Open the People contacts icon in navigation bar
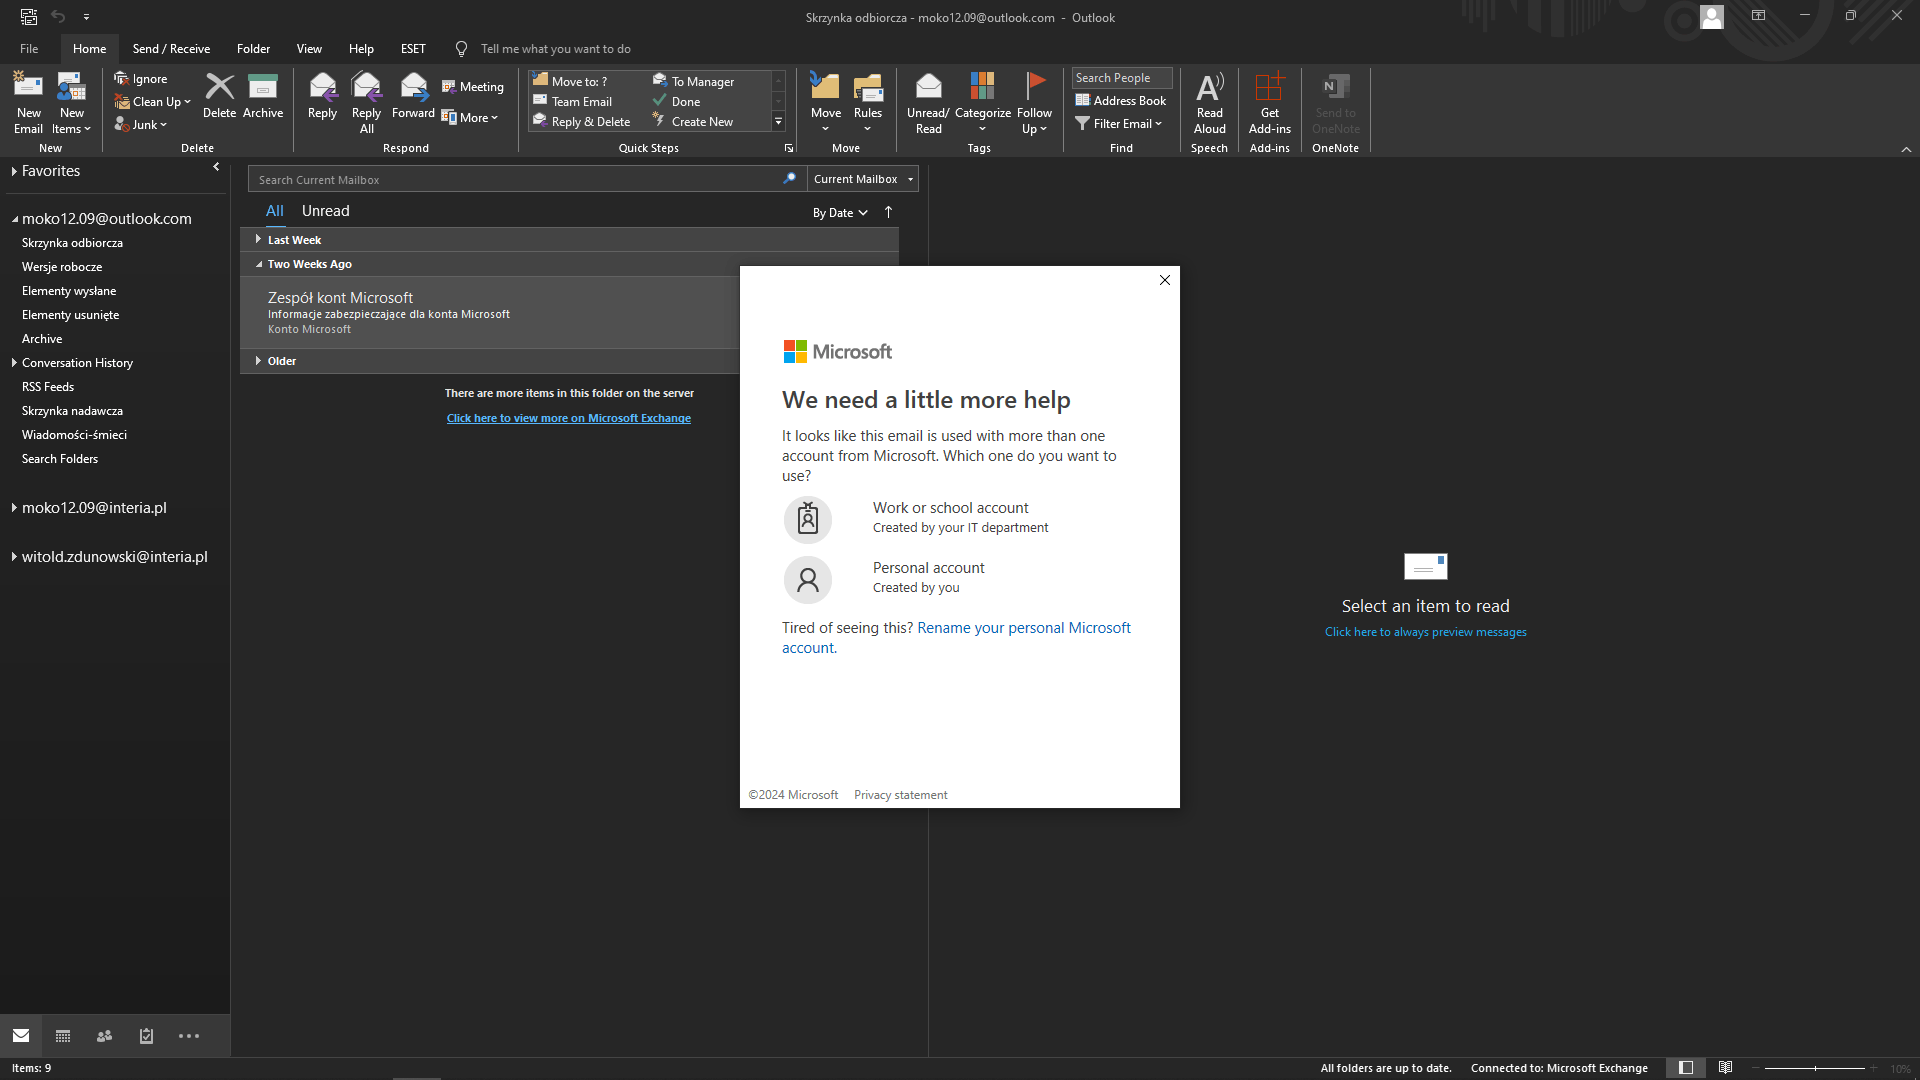1920x1080 pixels. [x=104, y=1036]
